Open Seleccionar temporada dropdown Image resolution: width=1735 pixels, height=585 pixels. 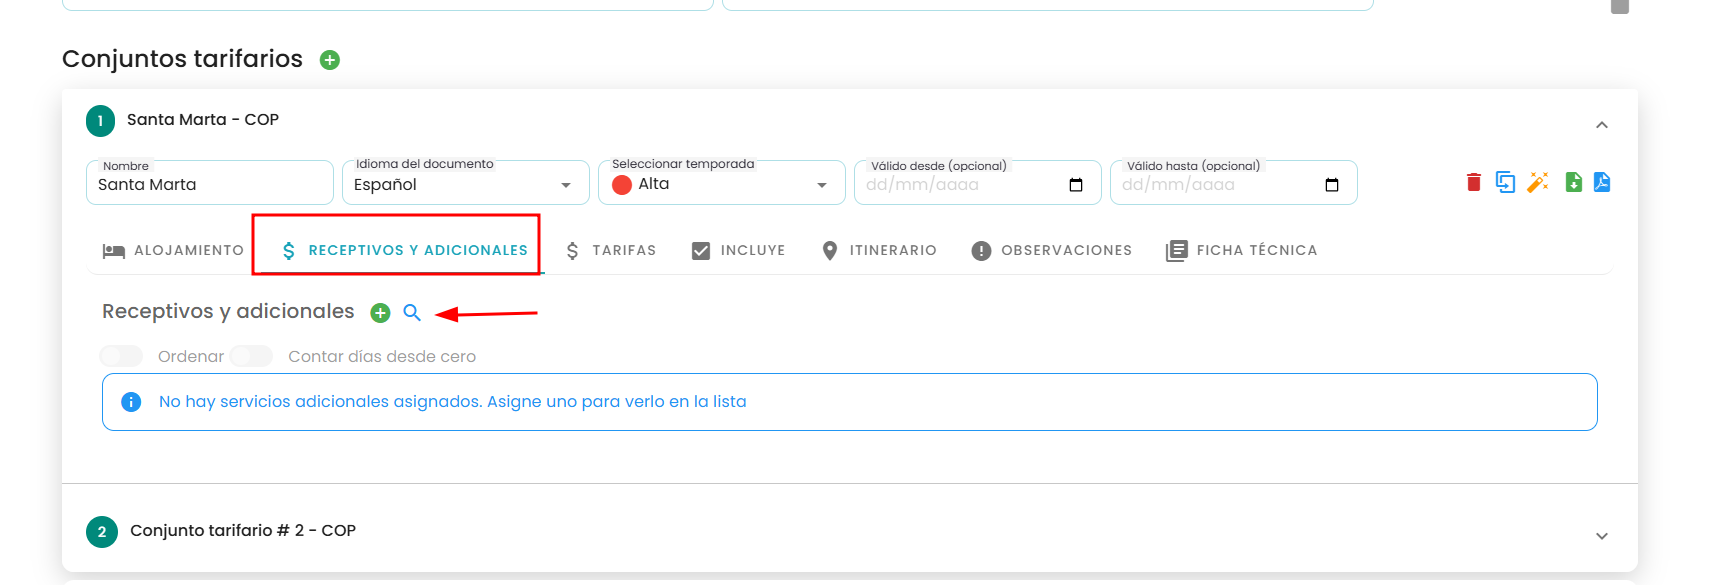(722, 183)
